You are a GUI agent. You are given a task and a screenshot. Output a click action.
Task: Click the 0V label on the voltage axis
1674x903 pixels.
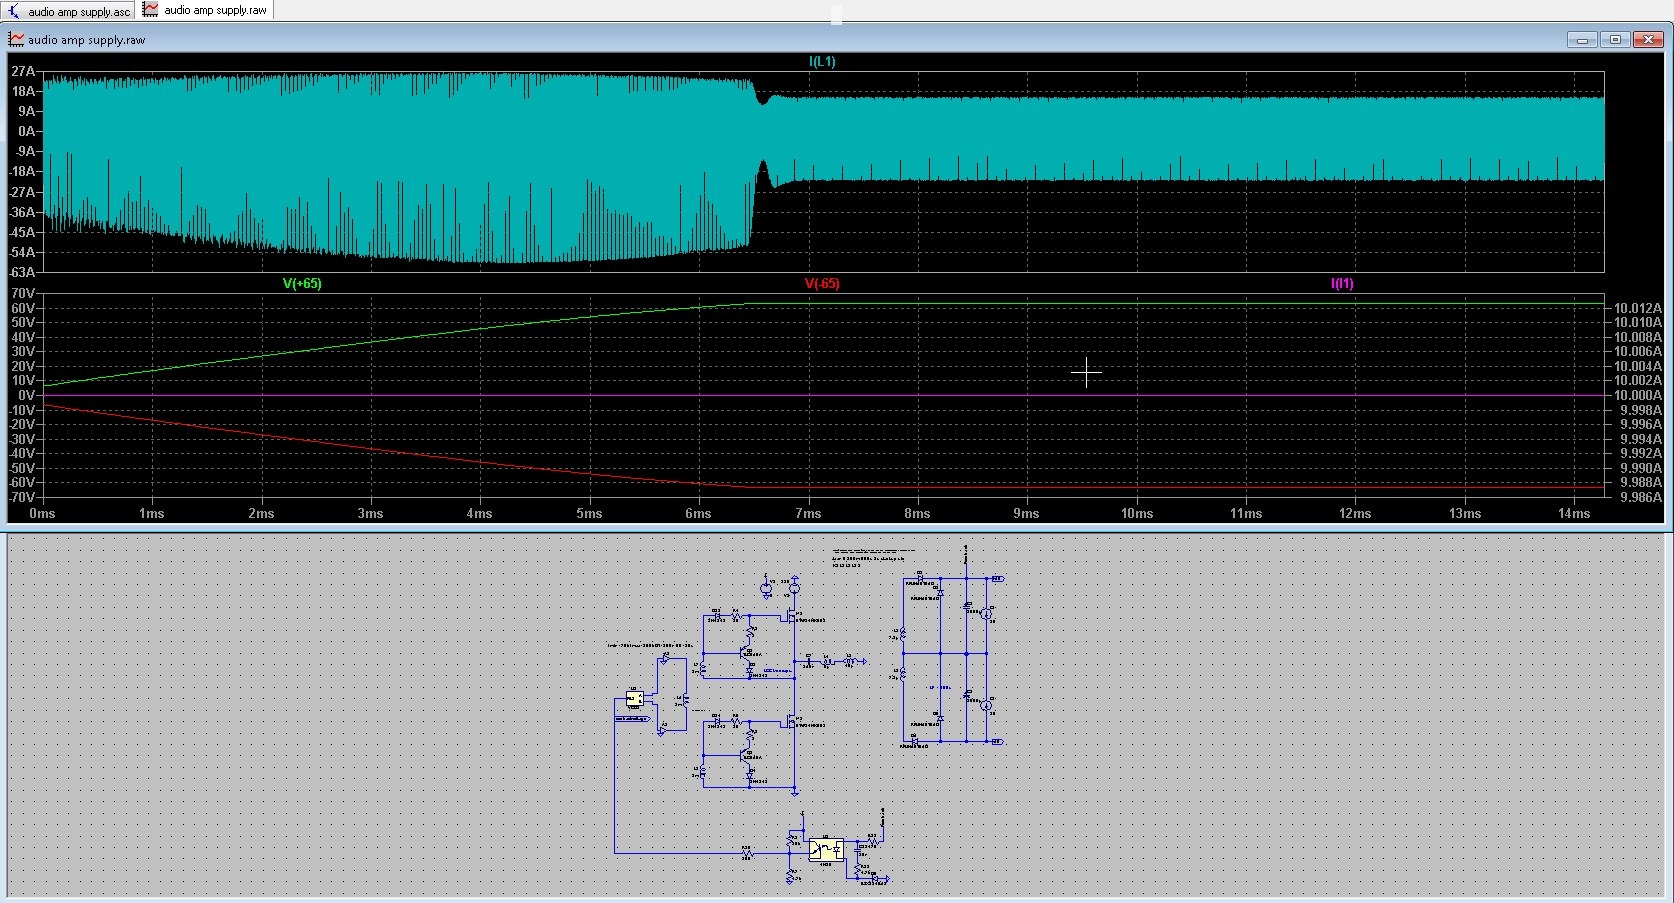(27, 395)
